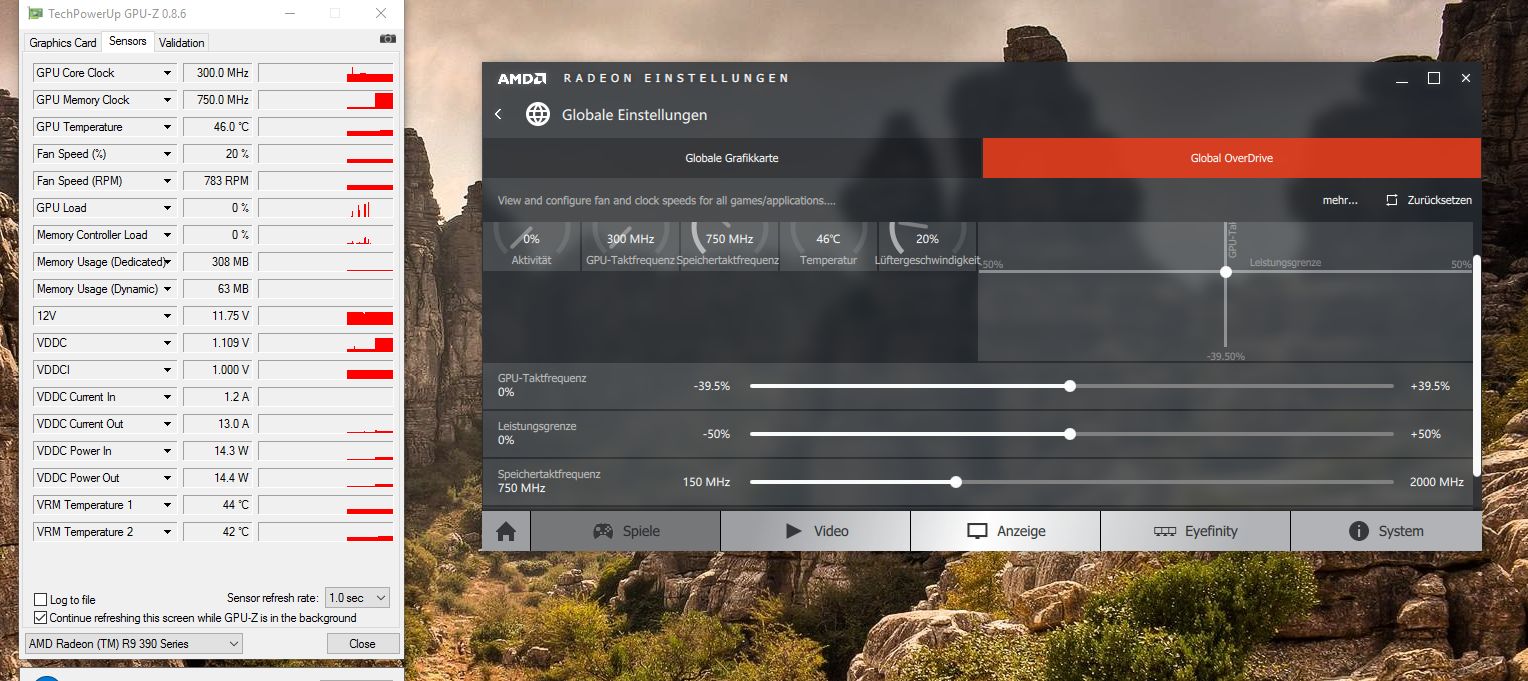The image size is (1528, 681).
Task: Select the Speichertaktfrequenz 750 MHz gauge
Action: click(x=729, y=246)
